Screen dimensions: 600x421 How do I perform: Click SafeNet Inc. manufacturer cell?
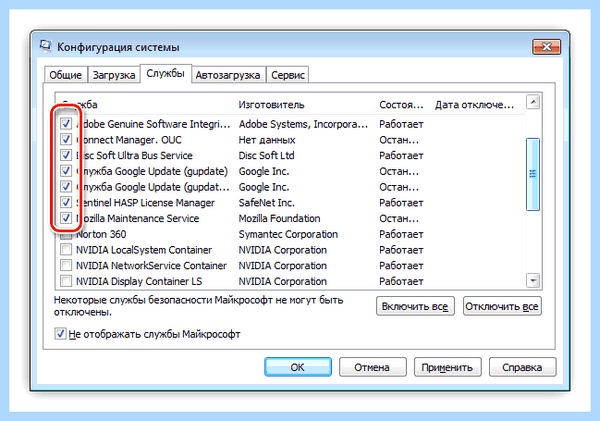(x=266, y=202)
